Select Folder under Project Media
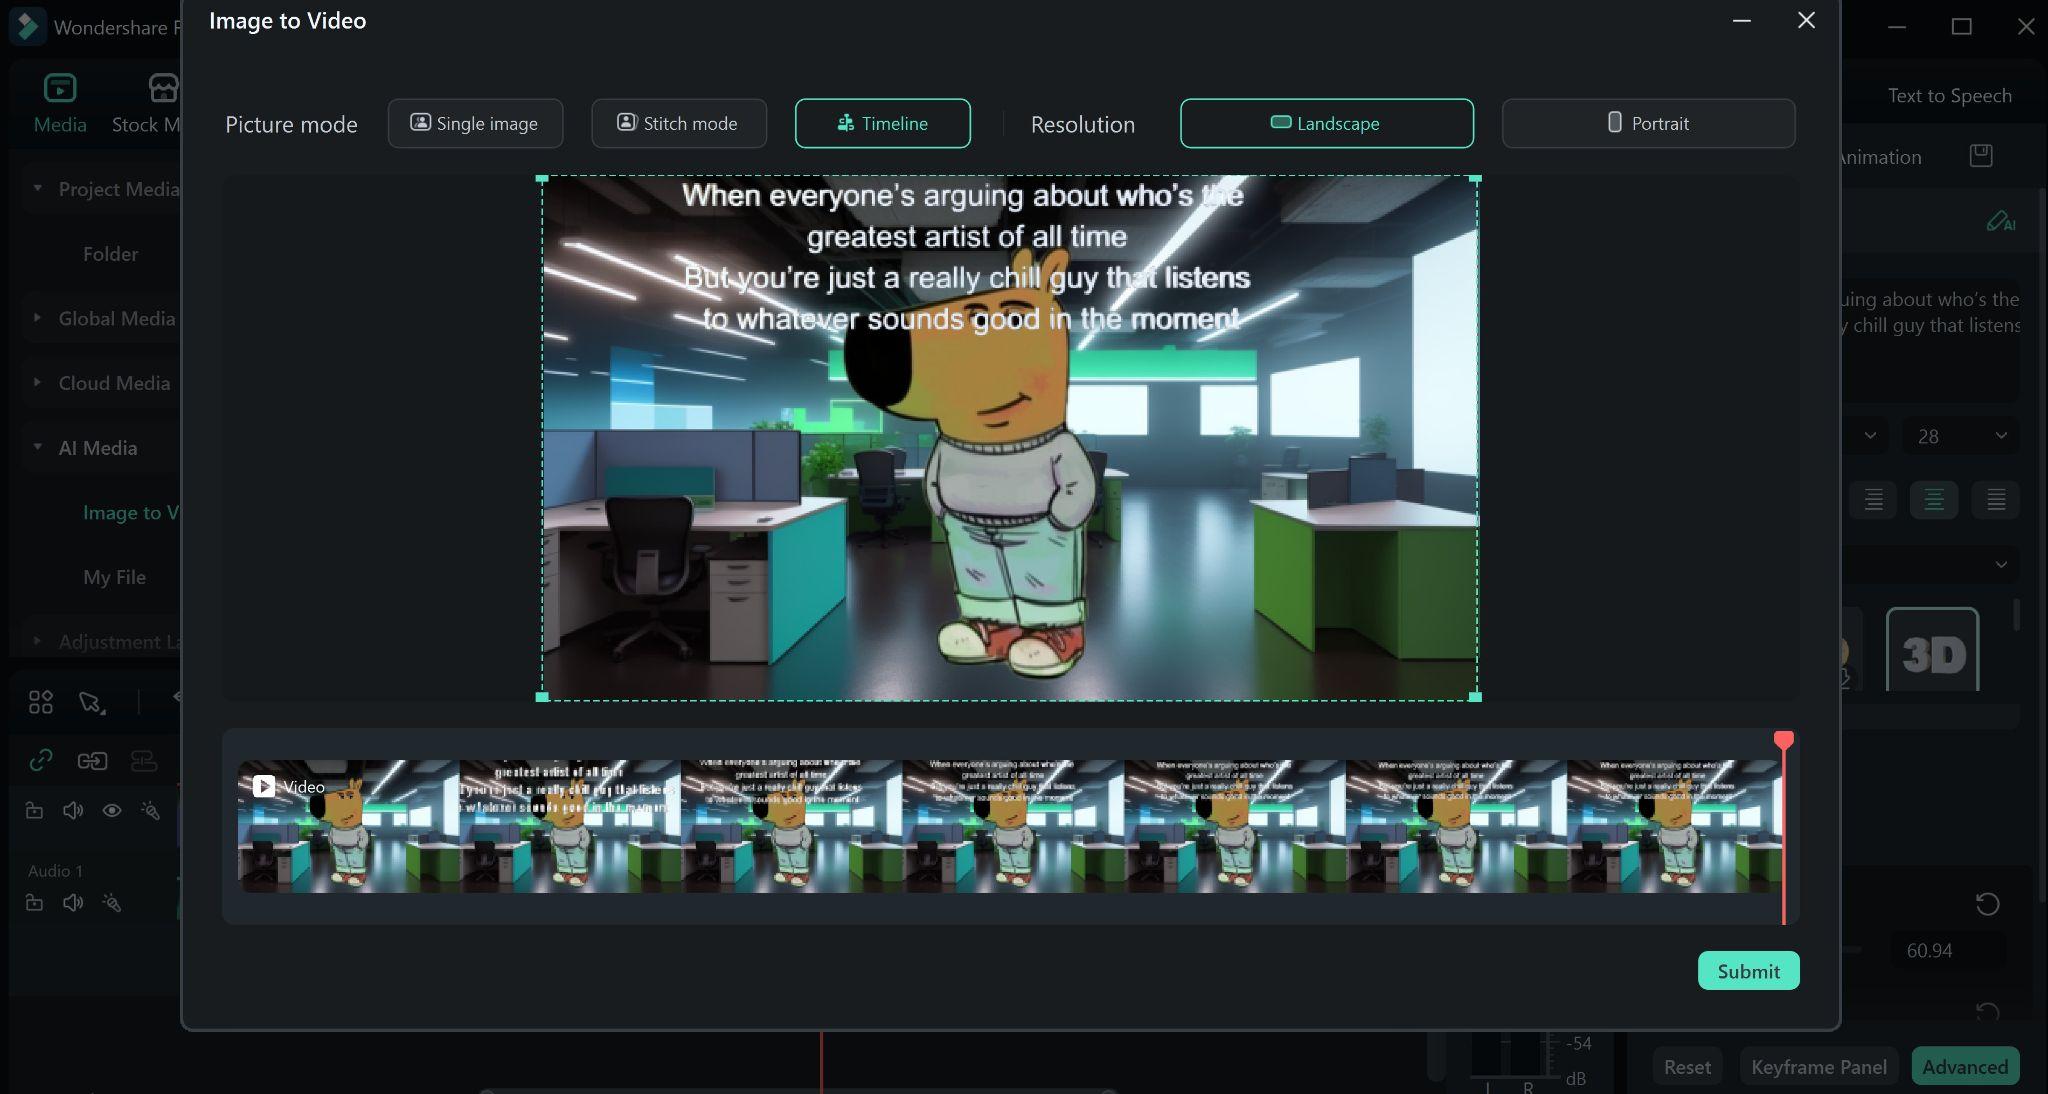 [110, 254]
